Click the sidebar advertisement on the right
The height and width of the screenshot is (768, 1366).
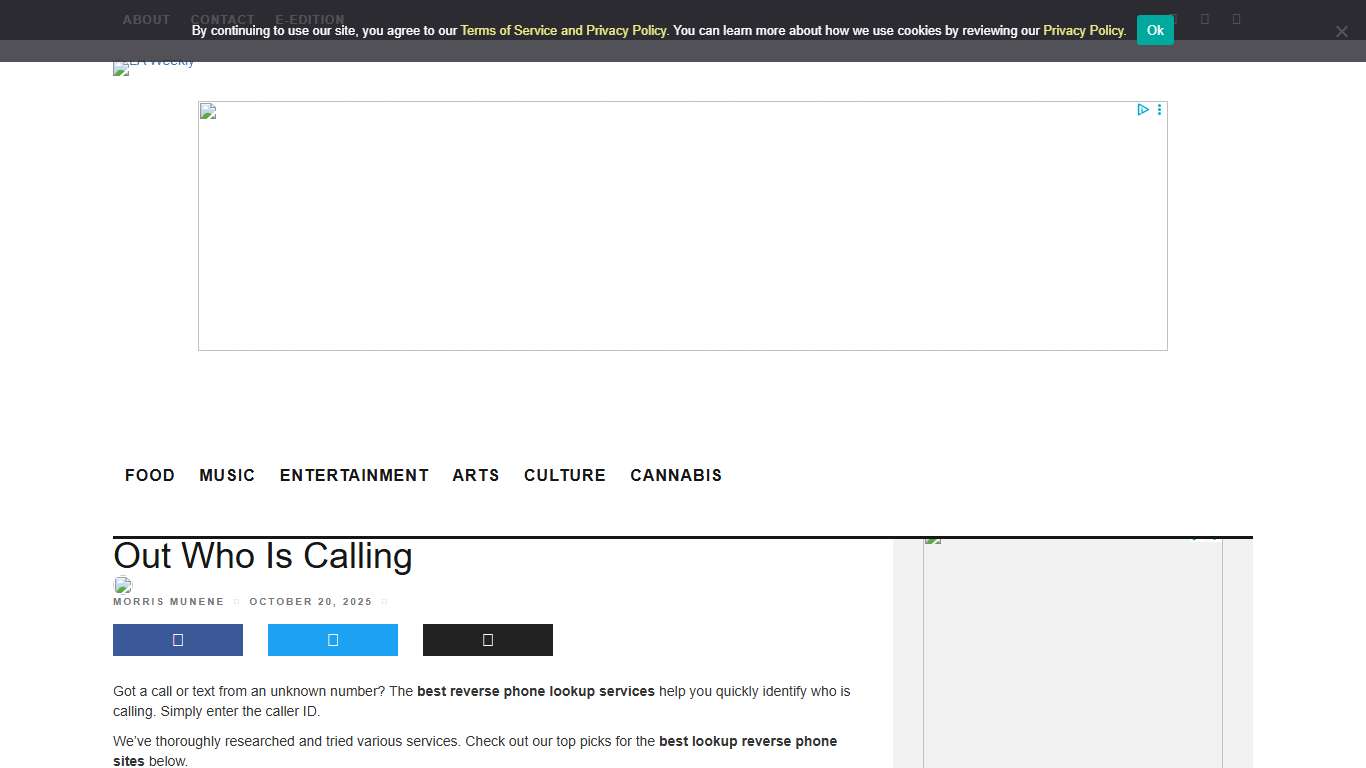pos(1072,650)
